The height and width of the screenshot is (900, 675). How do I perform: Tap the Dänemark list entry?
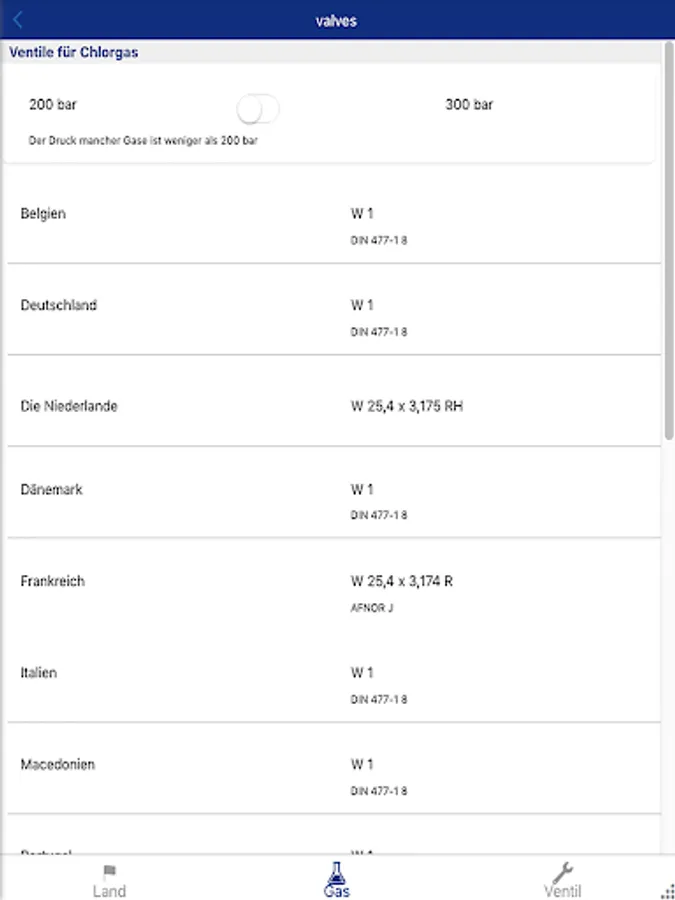point(52,489)
